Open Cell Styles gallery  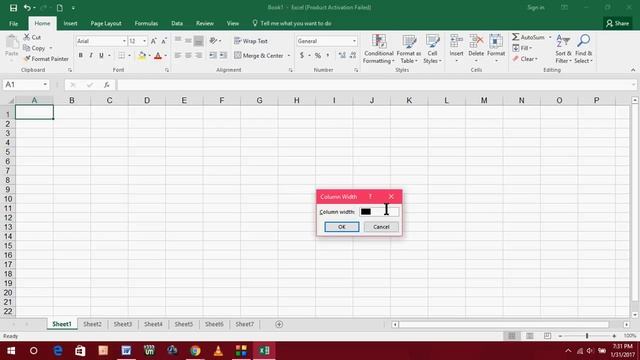[x=432, y=49]
